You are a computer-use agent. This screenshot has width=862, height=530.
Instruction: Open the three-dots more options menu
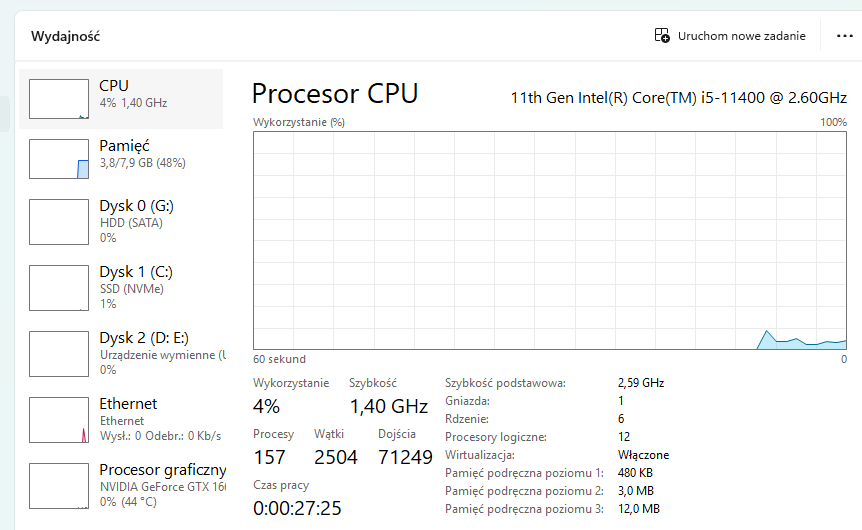pyautogui.click(x=844, y=36)
